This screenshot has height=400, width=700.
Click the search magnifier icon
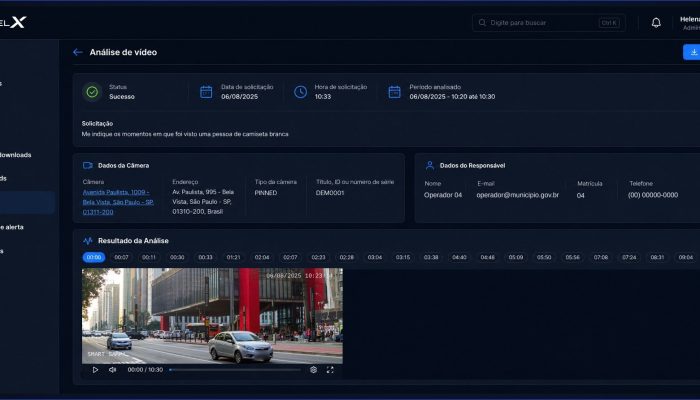[x=482, y=22]
